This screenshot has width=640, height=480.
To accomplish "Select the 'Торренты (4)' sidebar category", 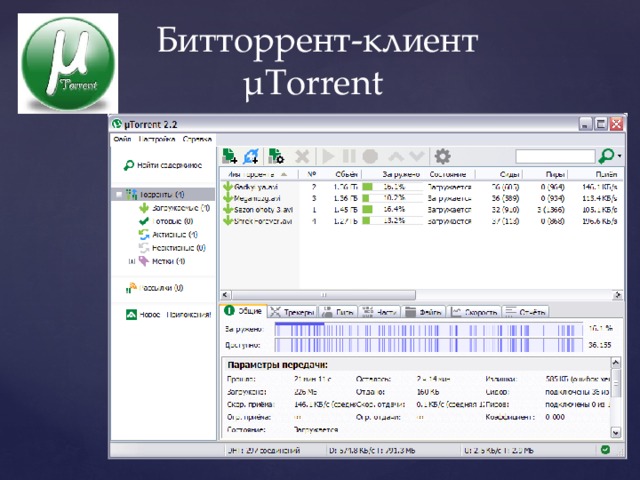I will tap(163, 194).
